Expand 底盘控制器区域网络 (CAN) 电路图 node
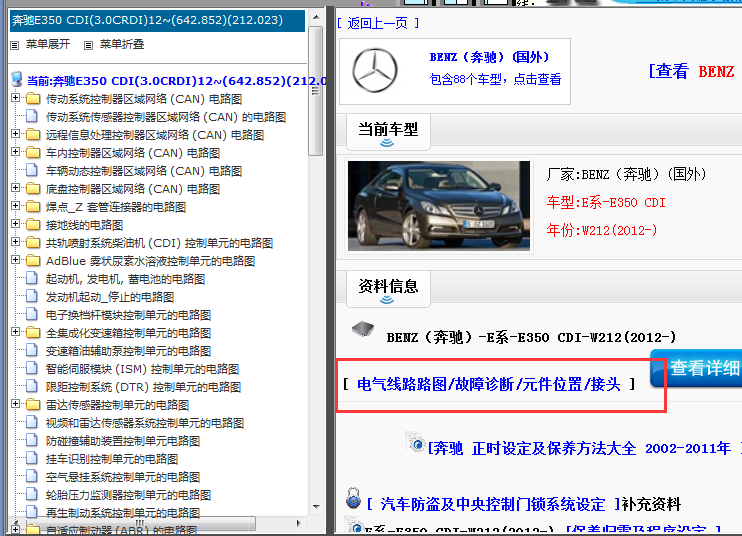Screen dimensions: 742x536 tap(16, 188)
